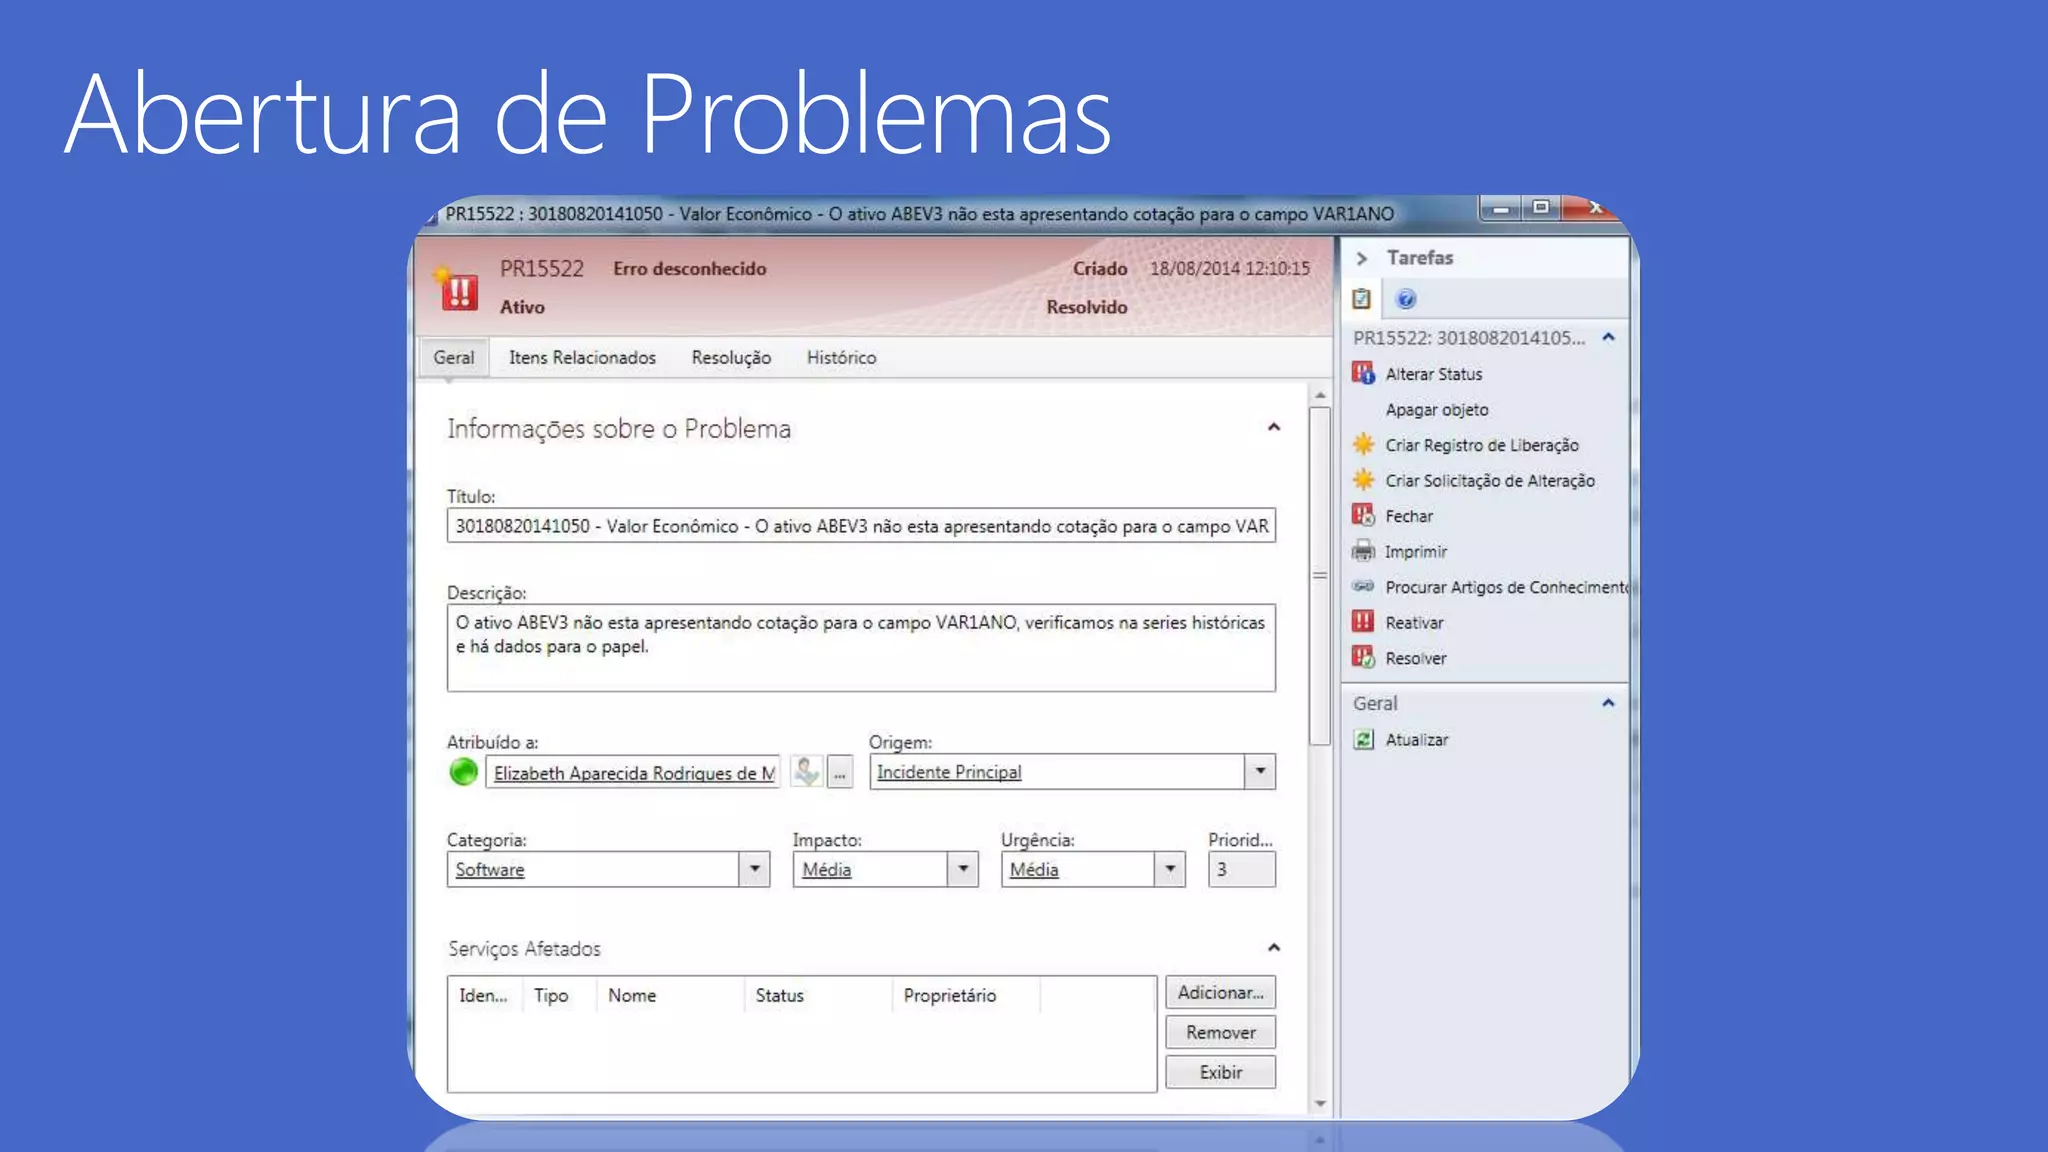Viewport: 2048px width, 1152px height.
Task: Open the Categoria dropdown
Action: (x=754, y=869)
